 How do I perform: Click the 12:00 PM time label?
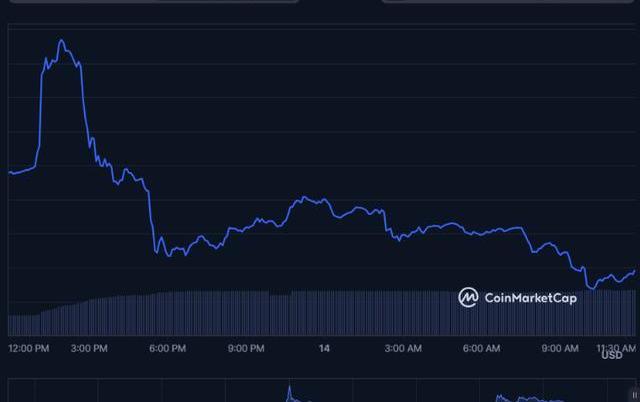[28, 348]
